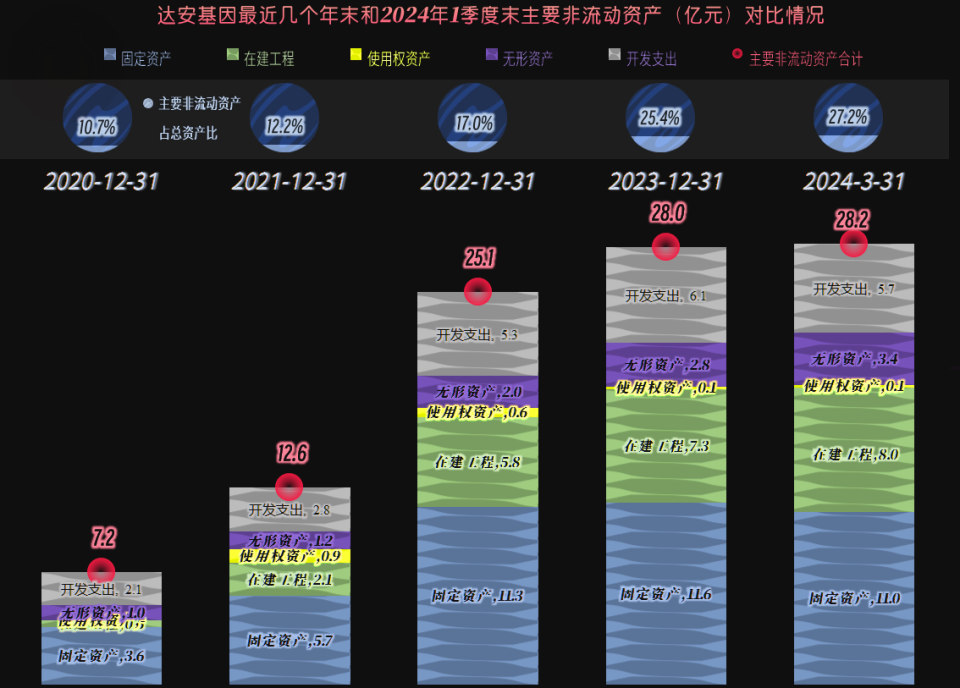Click the 28.0 total value label

[x=668, y=213]
